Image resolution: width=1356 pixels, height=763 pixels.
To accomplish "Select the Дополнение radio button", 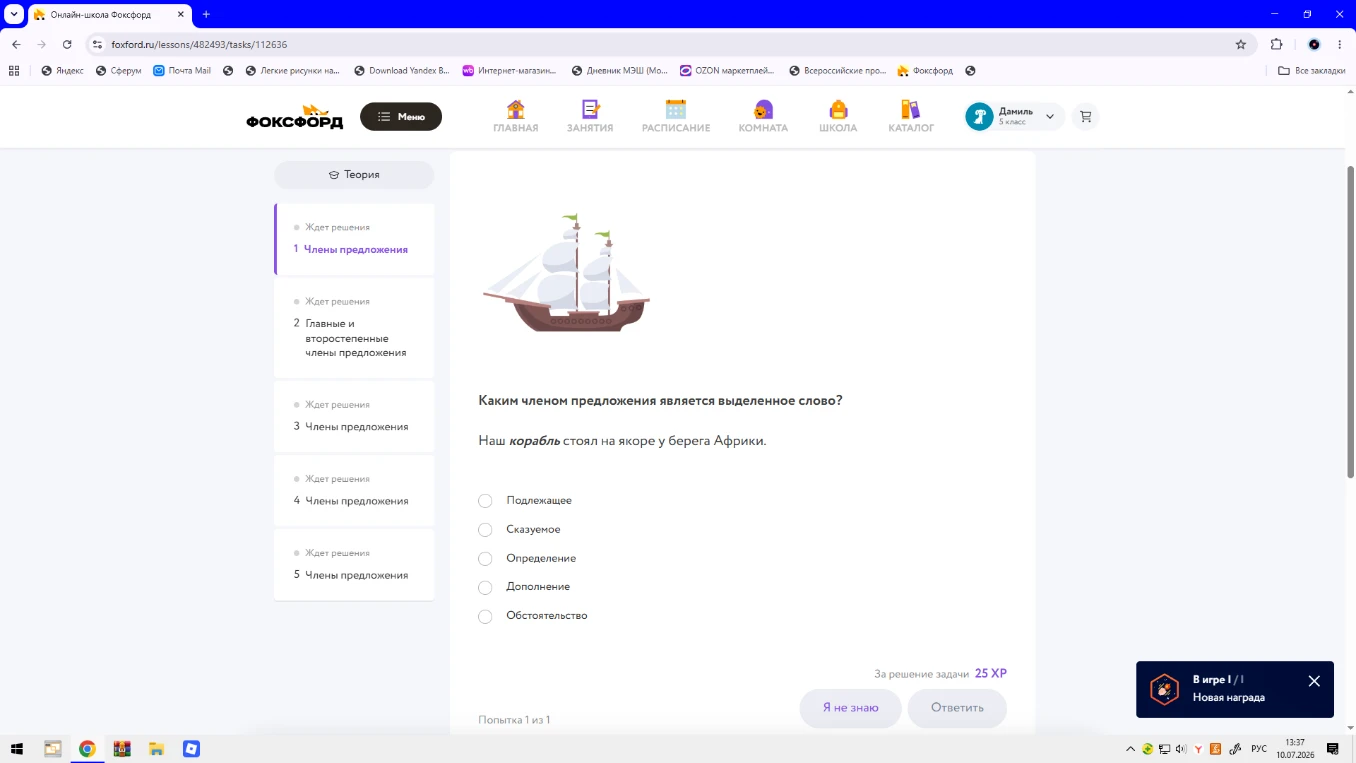I will click(x=485, y=588).
